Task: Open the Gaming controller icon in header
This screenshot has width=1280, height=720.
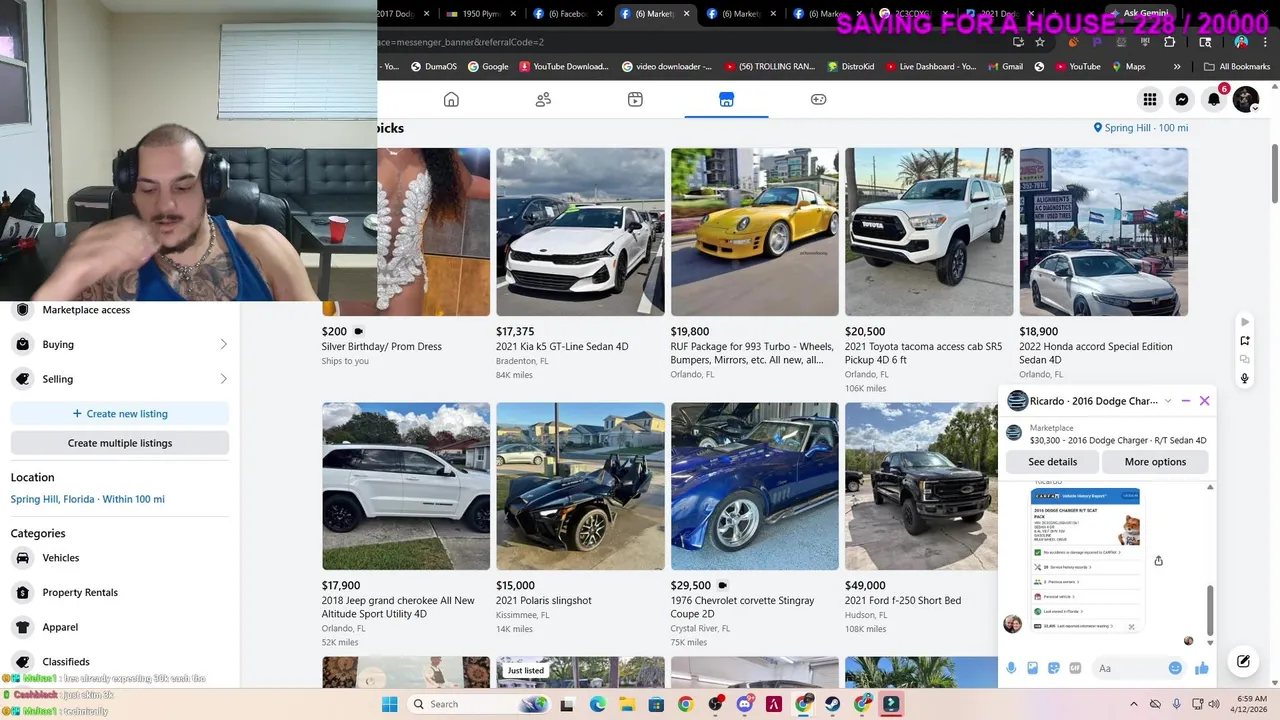Action: pos(818,99)
